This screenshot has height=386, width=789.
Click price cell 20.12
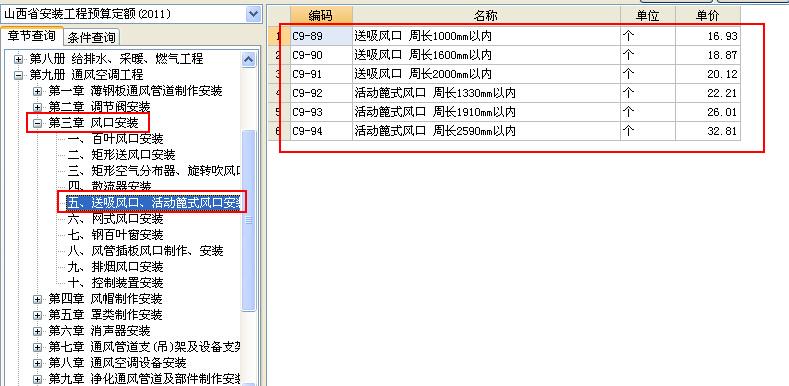[x=707, y=74]
